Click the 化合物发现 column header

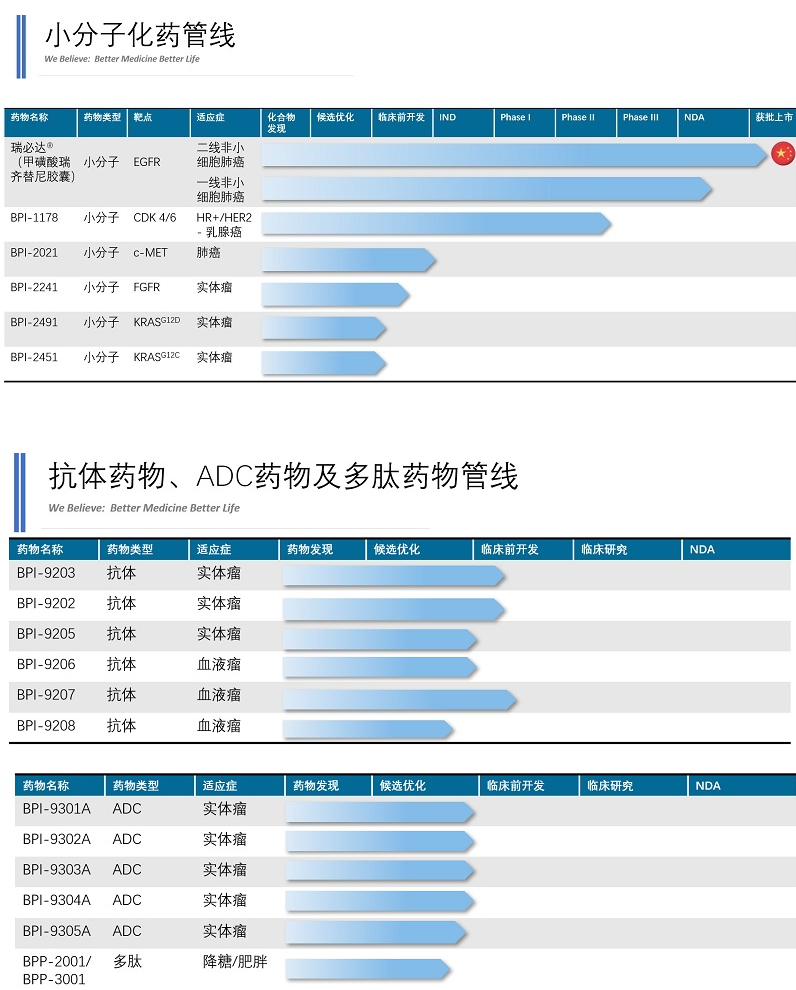point(281,122)
